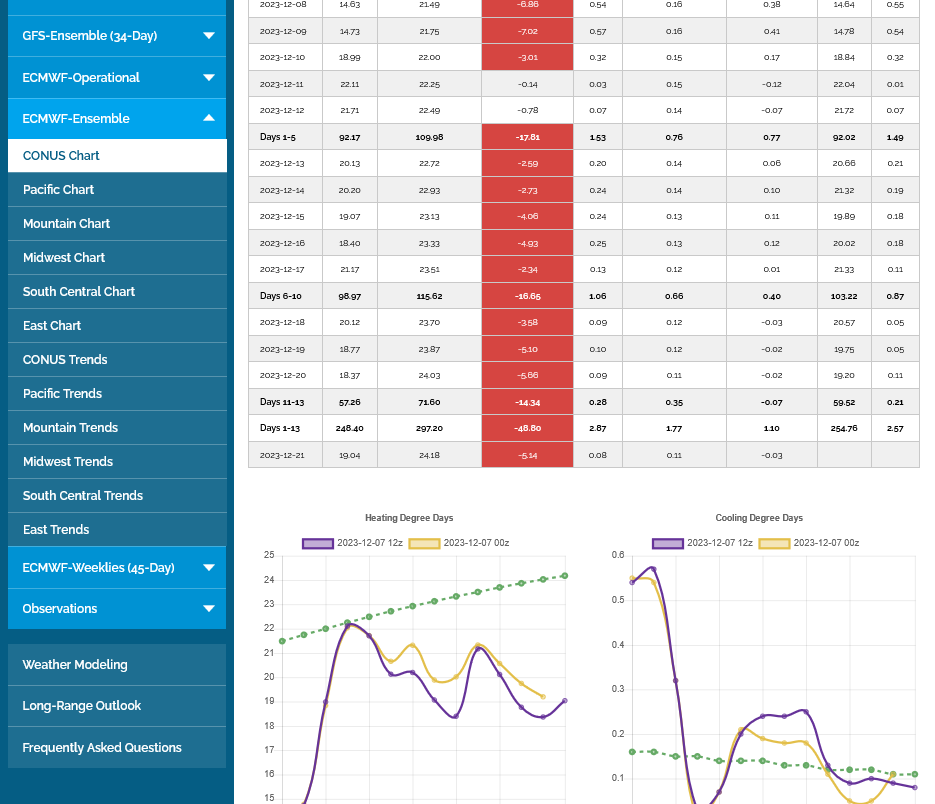
Task: Open the CONUS Chart page
Action: point(61,156)
